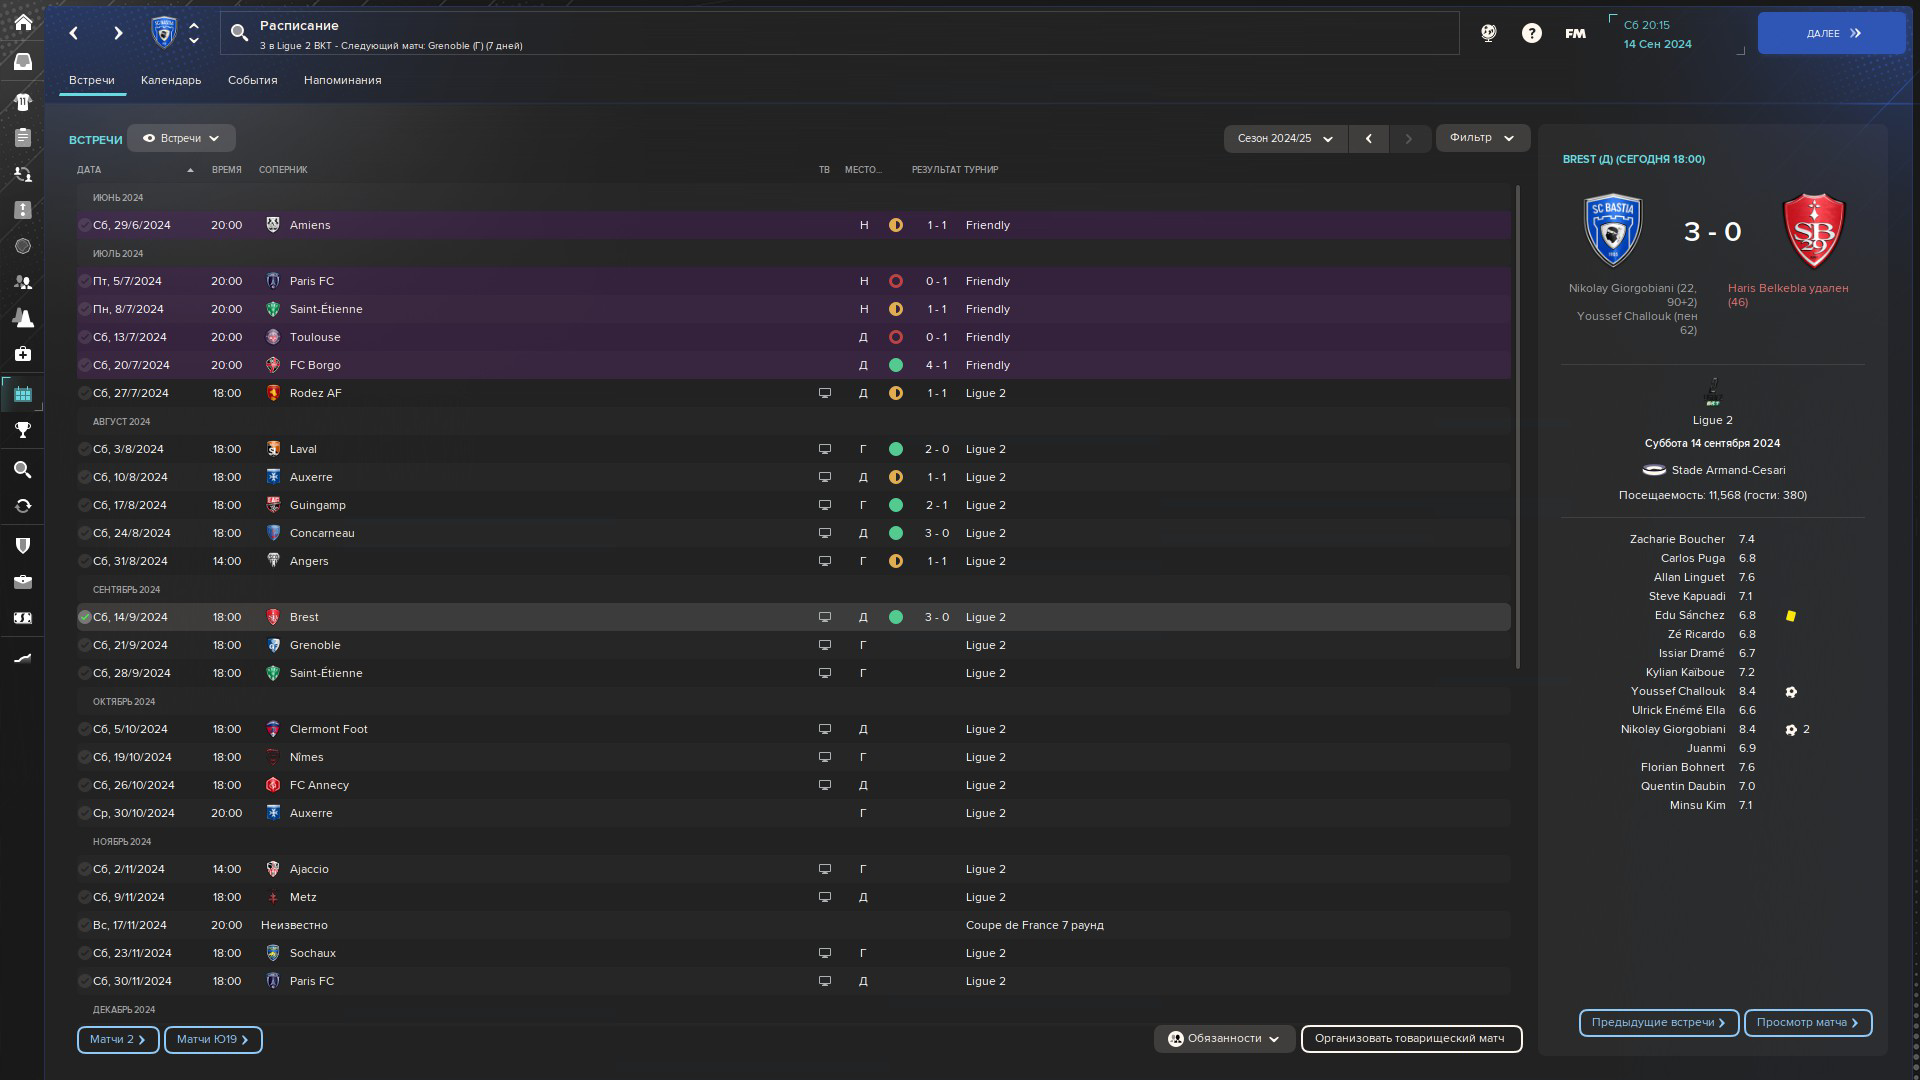The height and width of the screenshot is (1080, 1920).
Task: Toggle checkmark for Brest 14/9/2024 fixture
Action: (x=85, y=617)
